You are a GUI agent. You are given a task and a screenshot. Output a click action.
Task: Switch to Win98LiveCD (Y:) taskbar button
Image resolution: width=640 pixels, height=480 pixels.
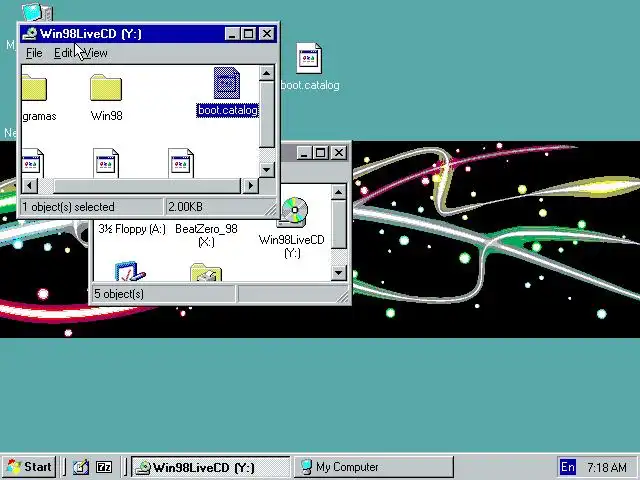coord(211,467)
